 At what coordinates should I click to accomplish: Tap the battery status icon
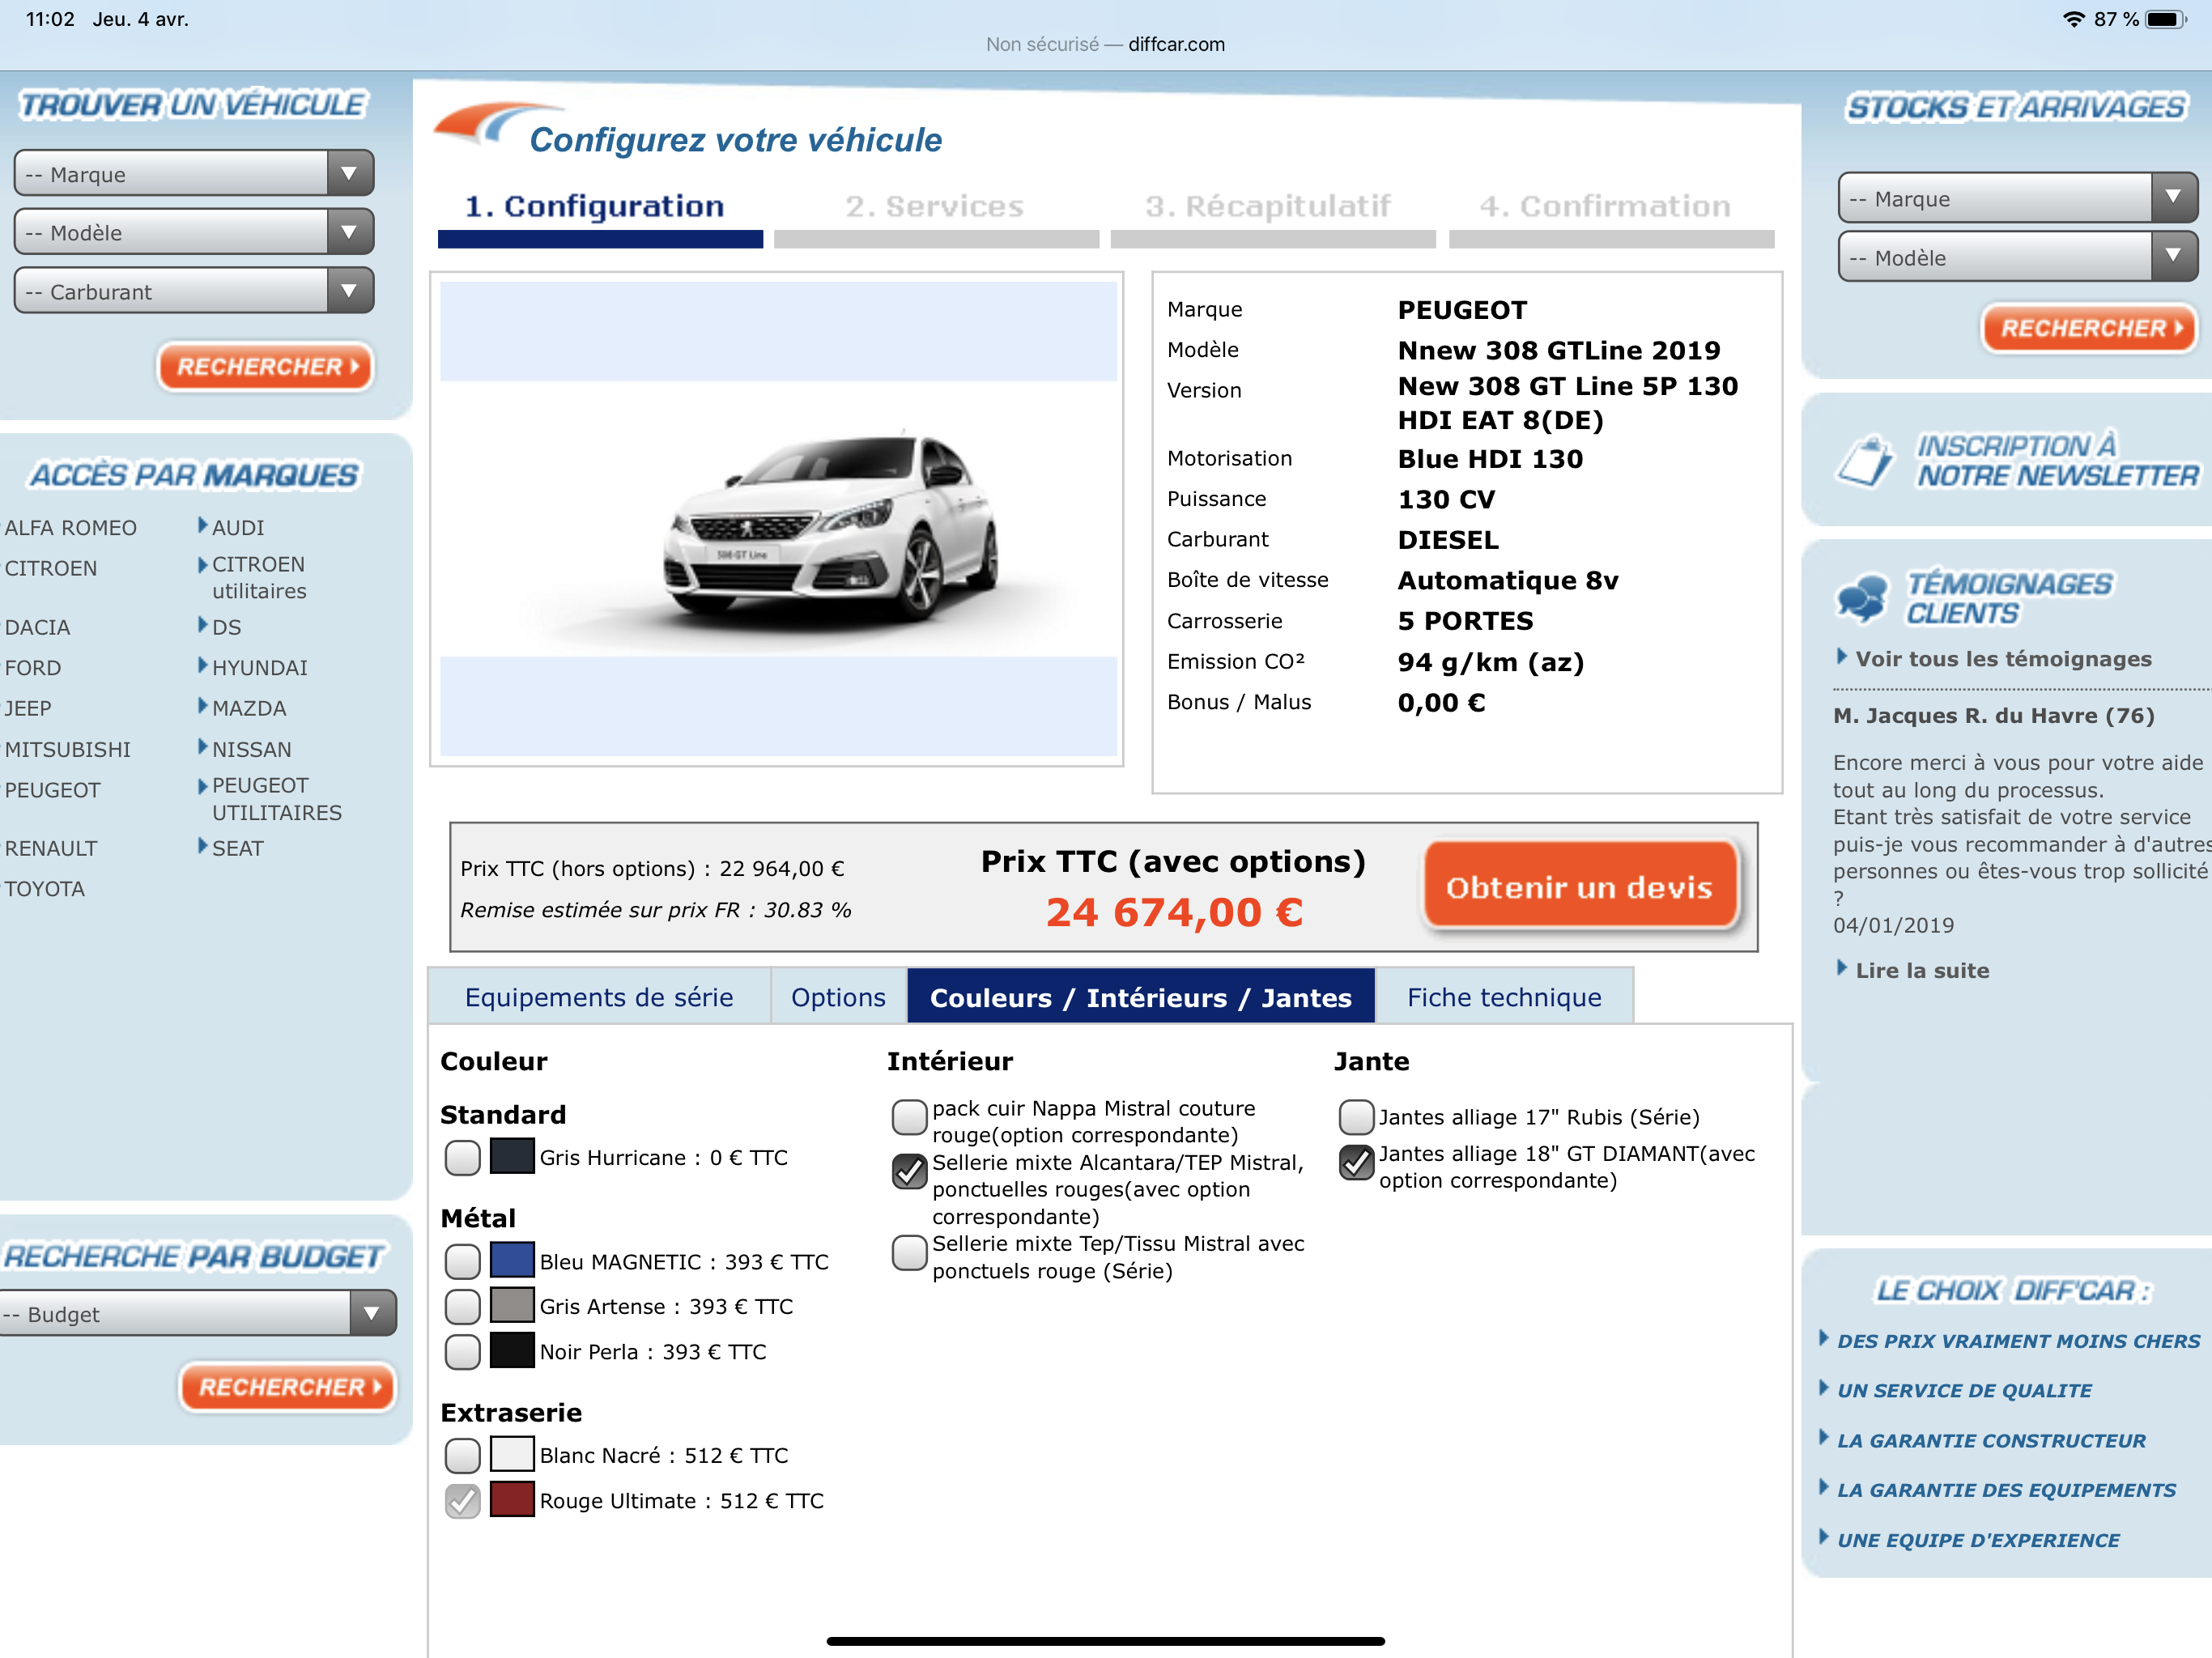tap(2165, 19)
